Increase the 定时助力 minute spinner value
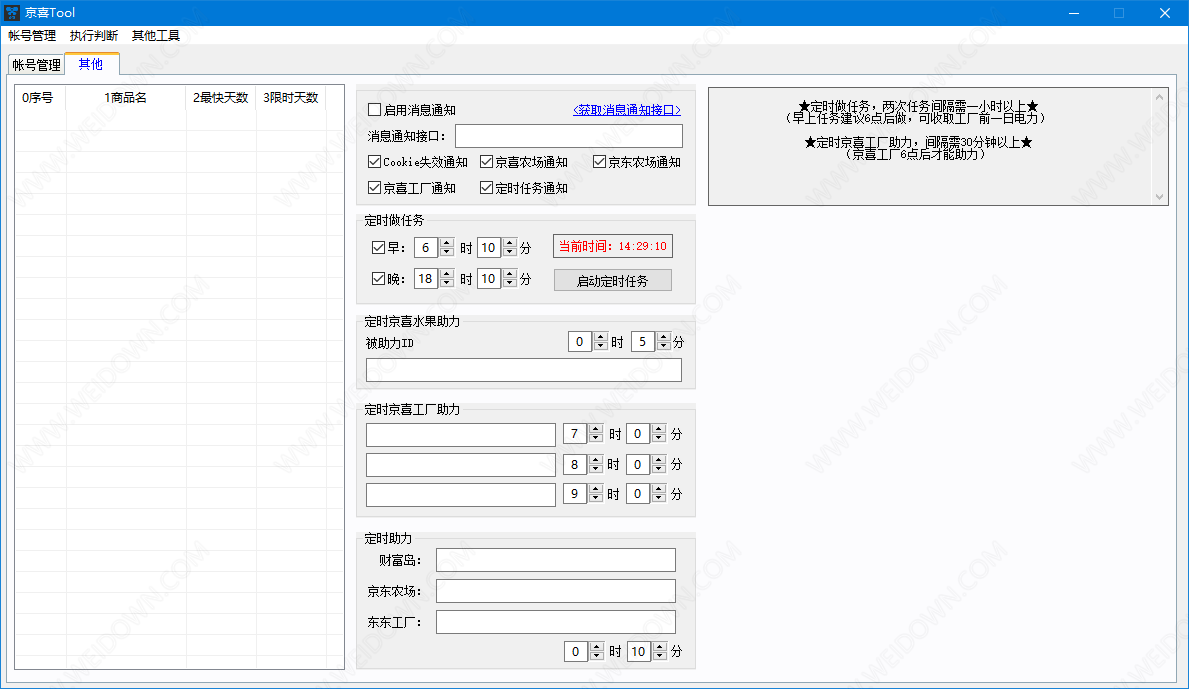This screenshot has height=689, width=1189. click(660, 647)
